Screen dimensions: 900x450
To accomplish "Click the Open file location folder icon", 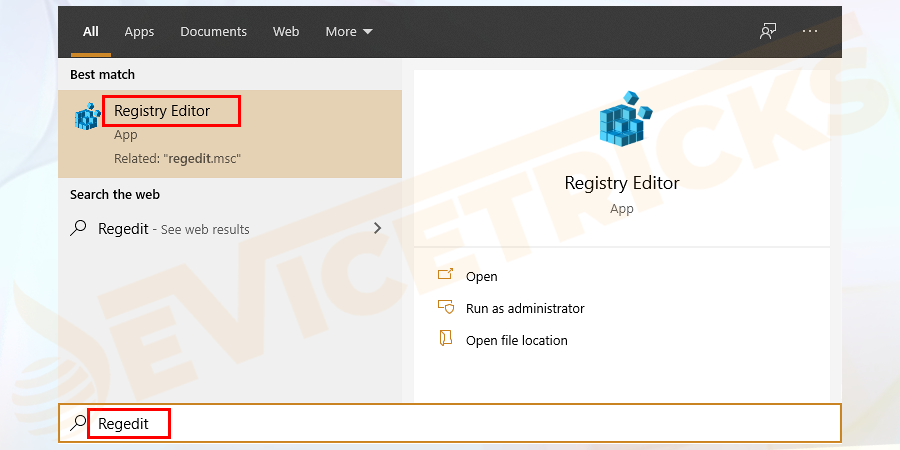I will (x=445, y=339).
